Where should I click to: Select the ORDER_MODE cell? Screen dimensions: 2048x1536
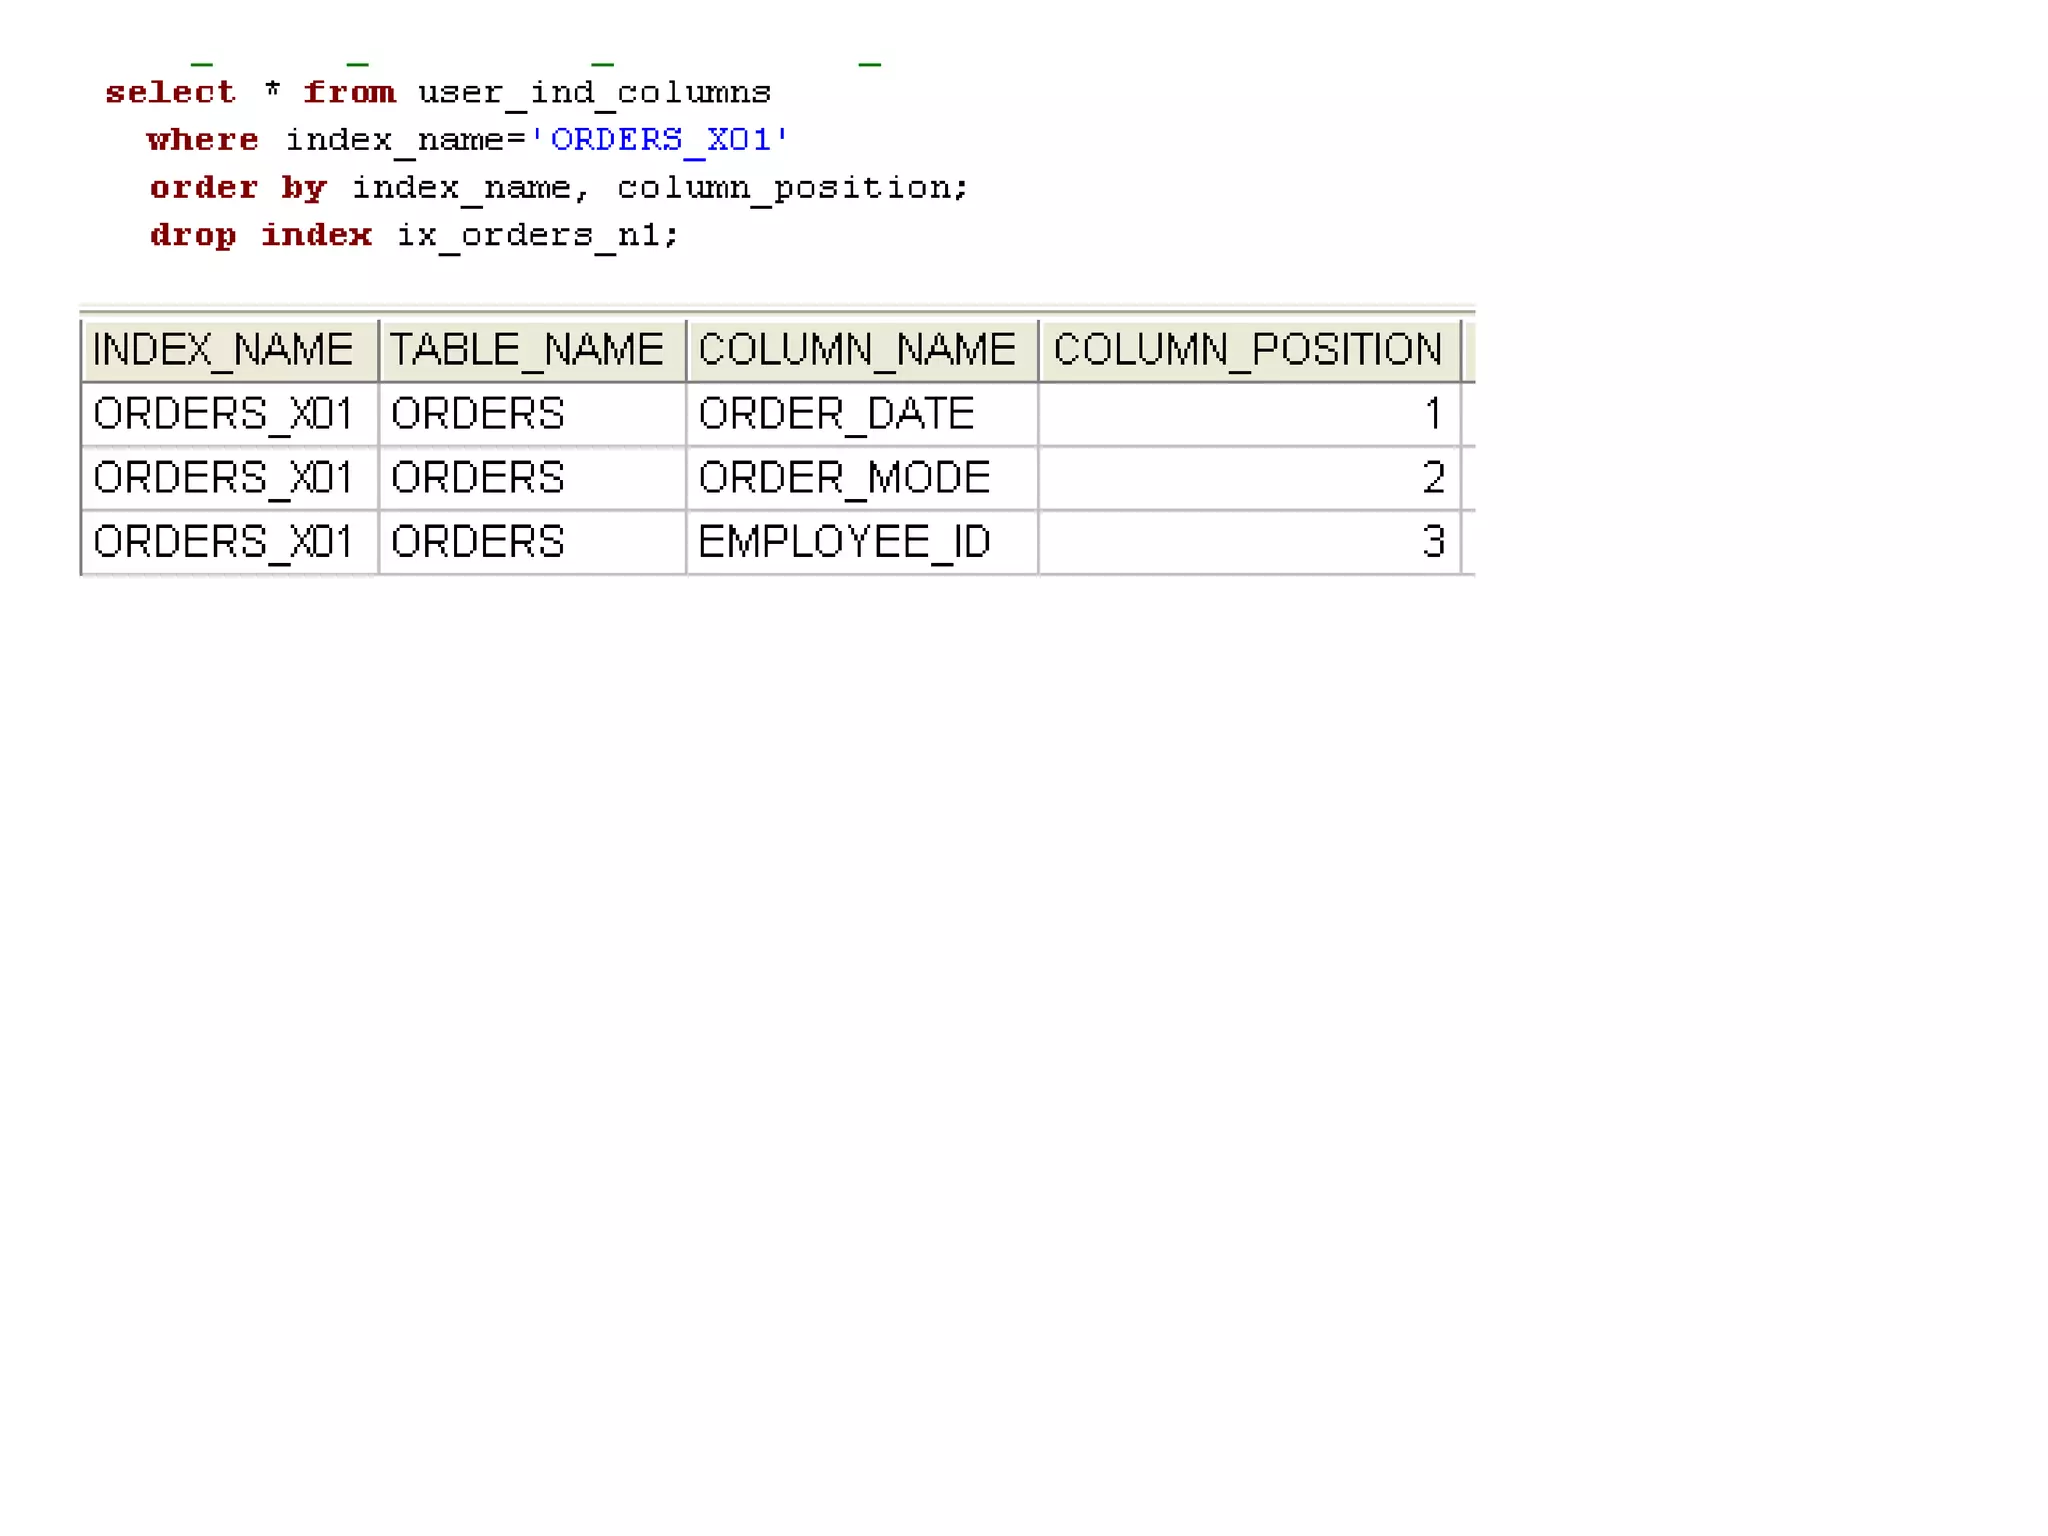pos(844,478)
